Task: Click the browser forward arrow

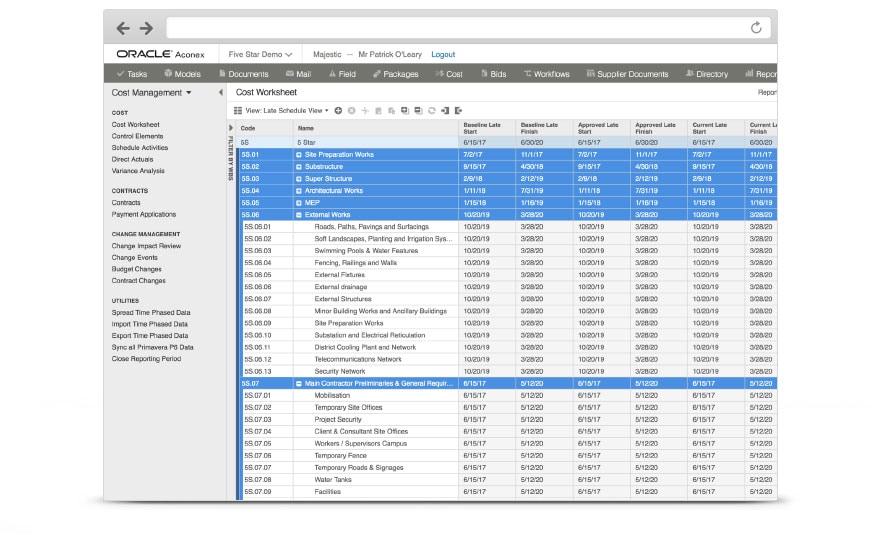Action: pos(146,28)
